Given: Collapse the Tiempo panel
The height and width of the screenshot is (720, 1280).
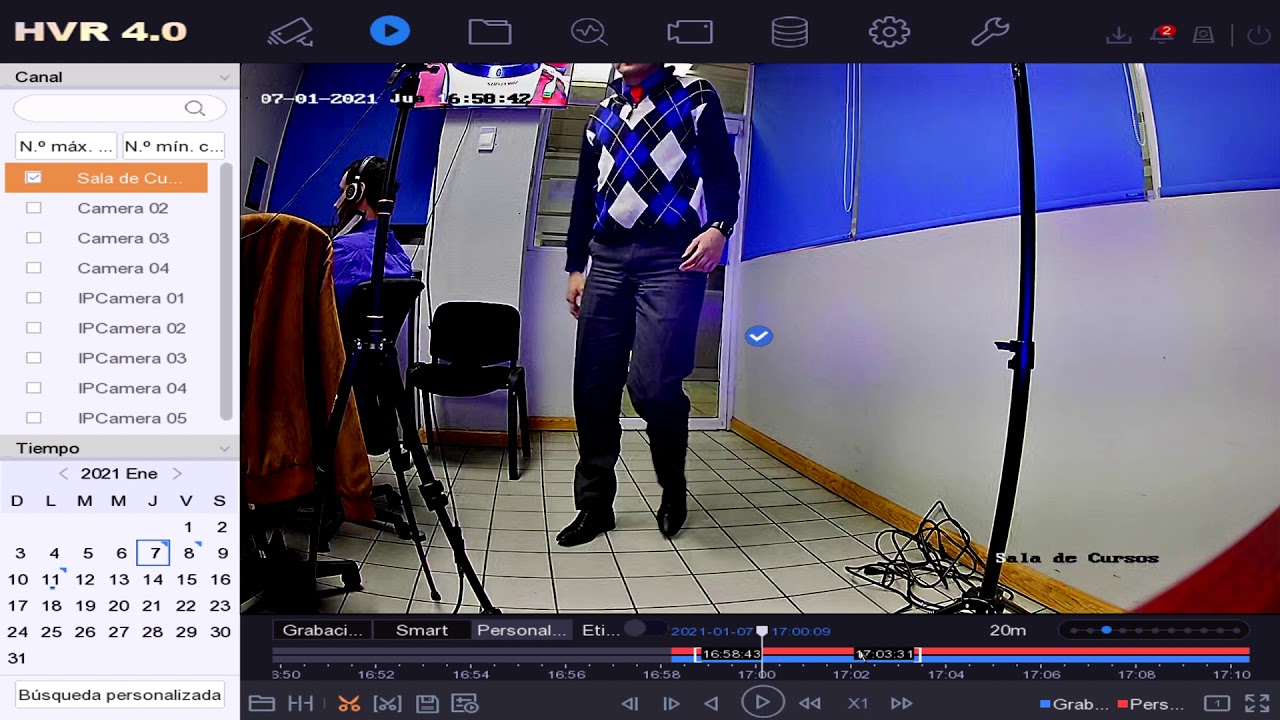Looking at the screenshot, I should (224, 449).
